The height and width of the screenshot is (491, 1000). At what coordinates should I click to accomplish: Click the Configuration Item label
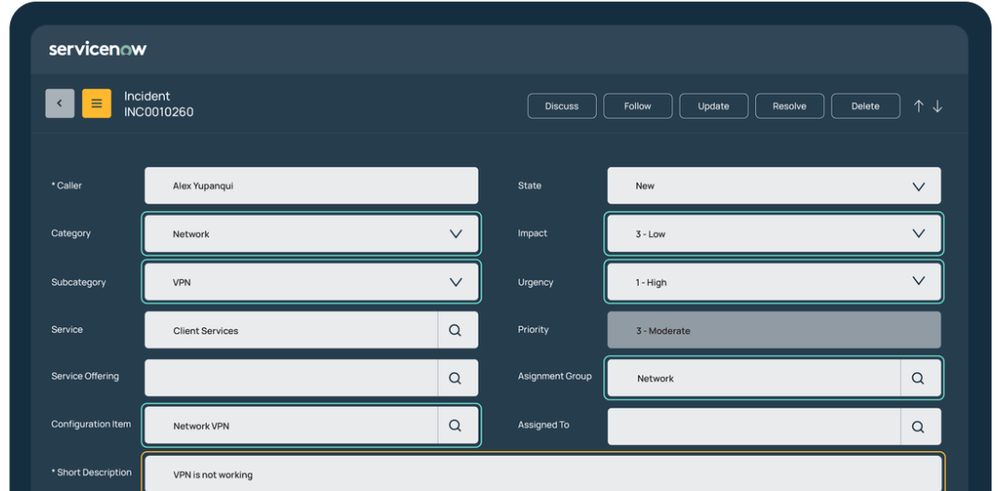[x=91, y=424]
